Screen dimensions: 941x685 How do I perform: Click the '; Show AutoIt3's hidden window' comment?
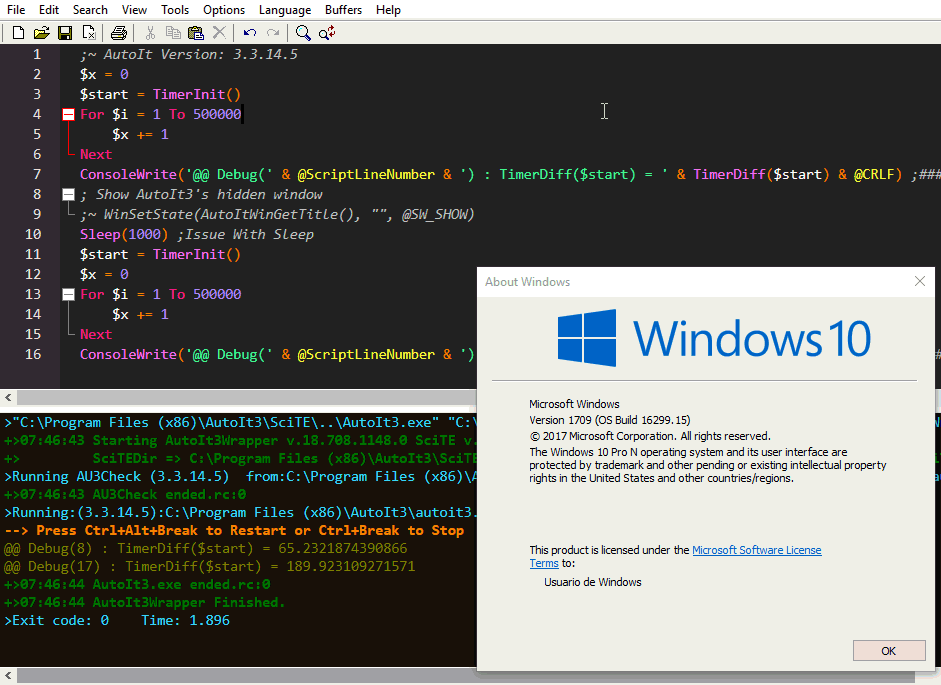(202, 194)
